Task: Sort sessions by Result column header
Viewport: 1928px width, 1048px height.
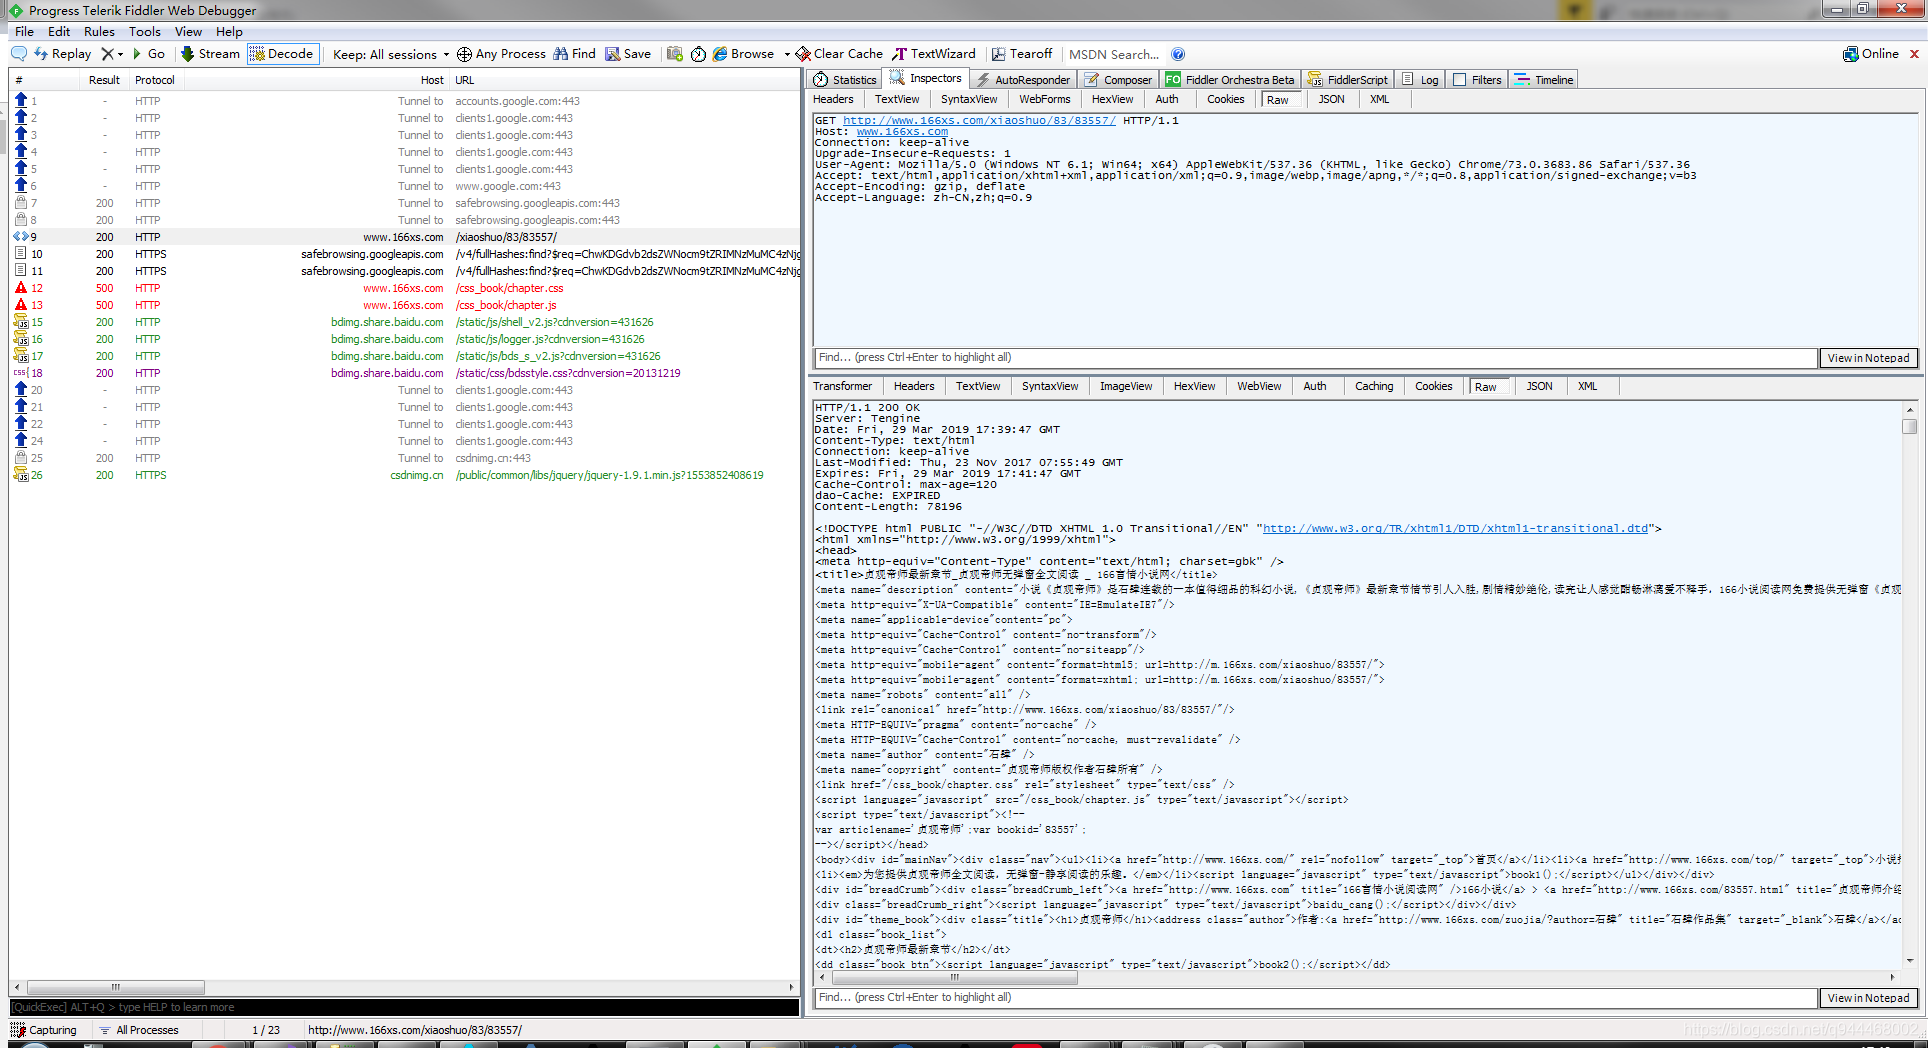Action: pyautogui.click(x=104, y=80)
